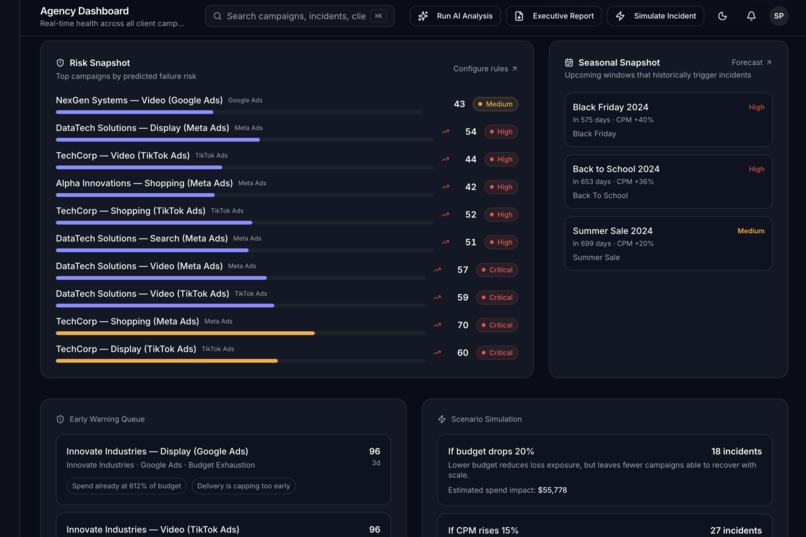The width and height of the screenshot is (806, 537).
Task: Click TechCorp Display TikTok orange risk bar
Action: pyautogui.click(x=241, y=361)
